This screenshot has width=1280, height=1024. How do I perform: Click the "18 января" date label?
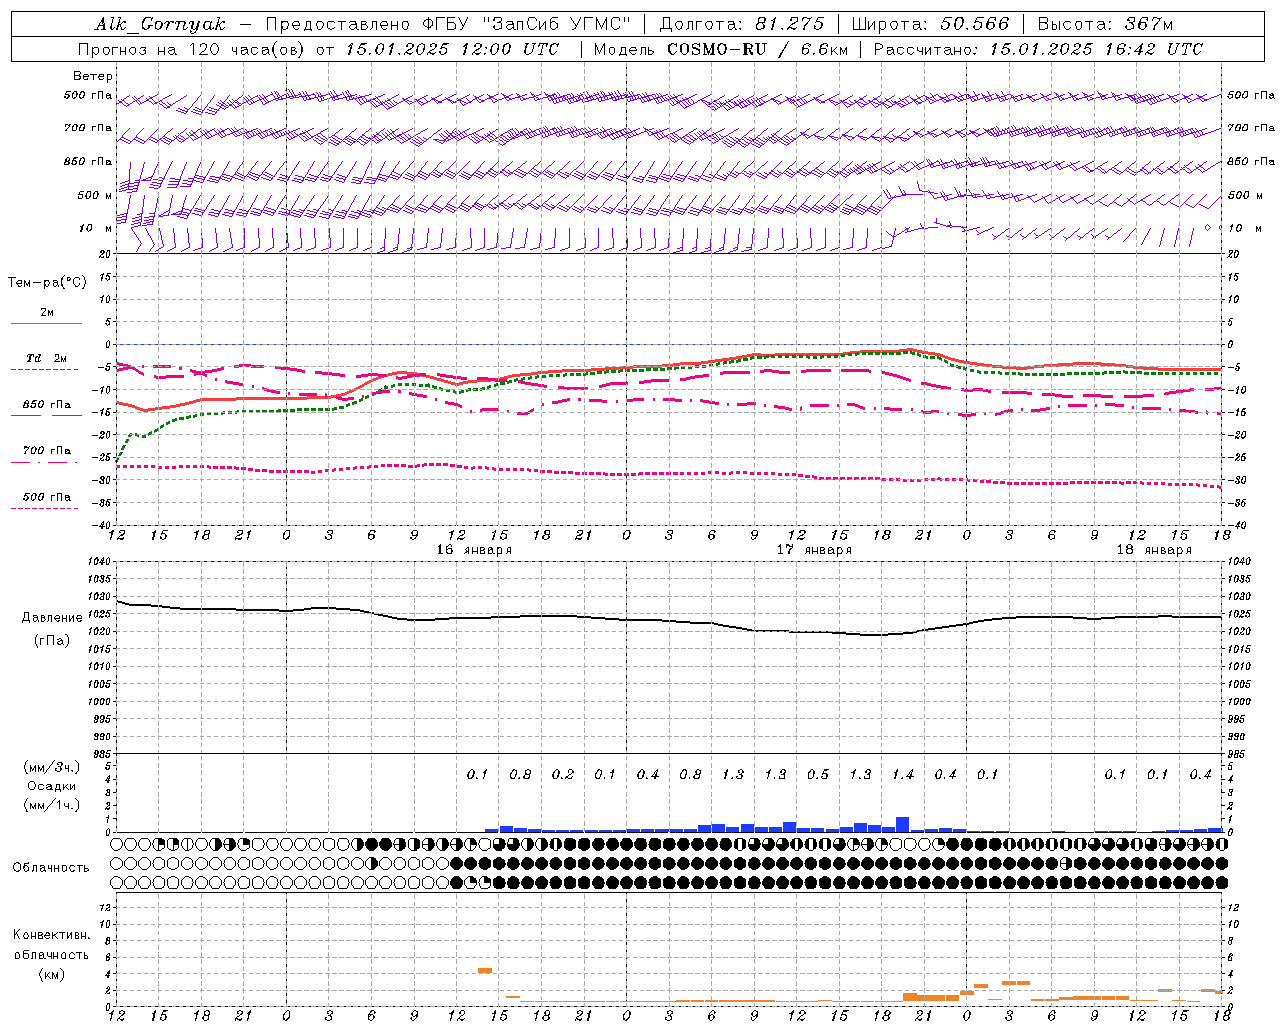(x=1154, y=550)
